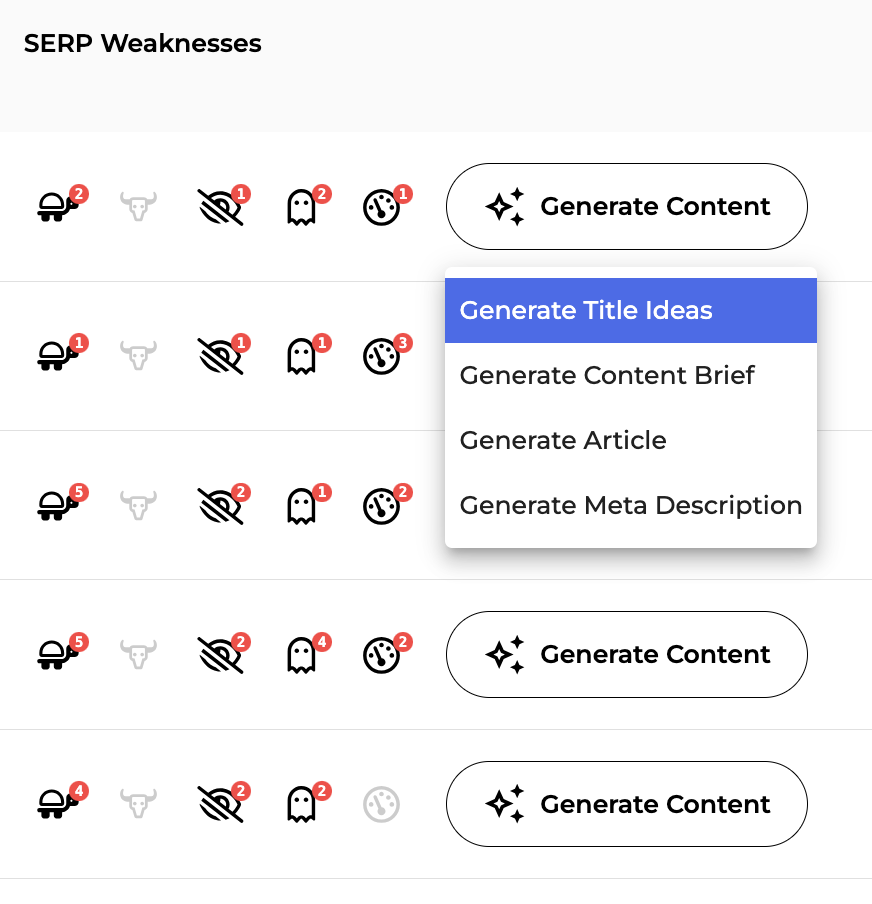Click the ghost icon with badge 4
Viewport: 872px width, 904px height.
301,654
